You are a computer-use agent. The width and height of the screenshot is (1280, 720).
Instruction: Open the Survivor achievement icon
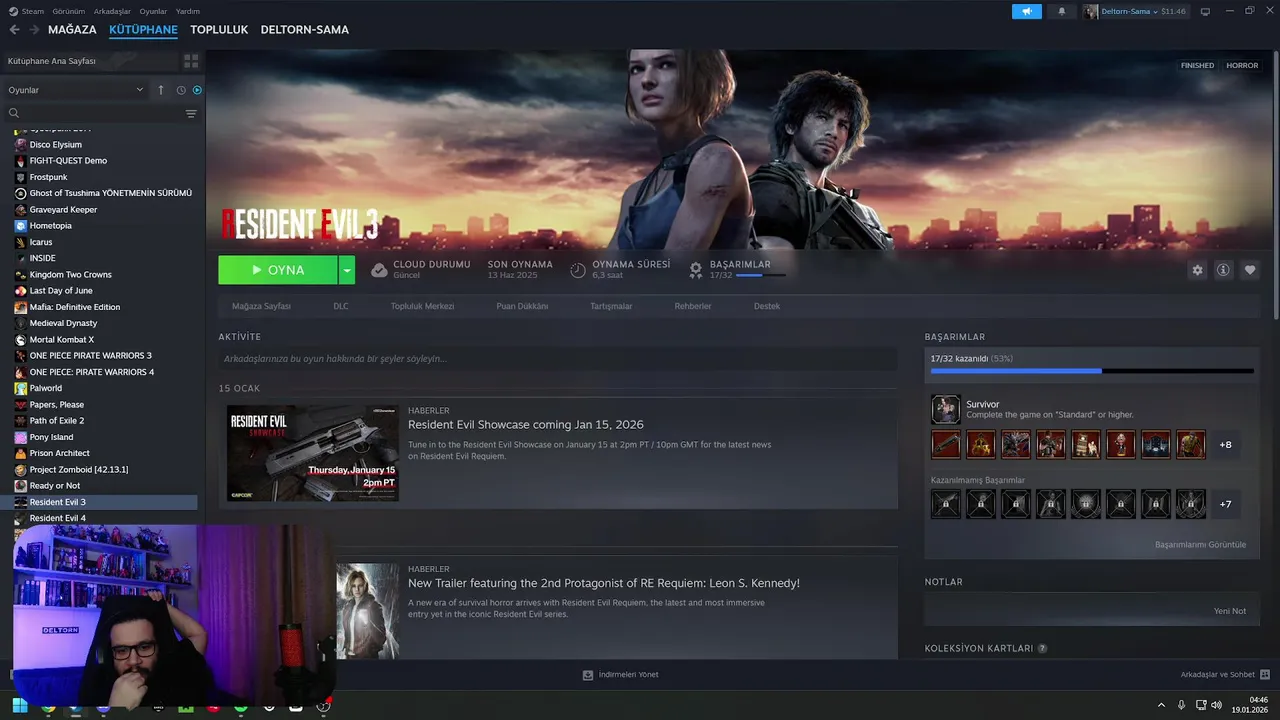click(x=946, y=409)
